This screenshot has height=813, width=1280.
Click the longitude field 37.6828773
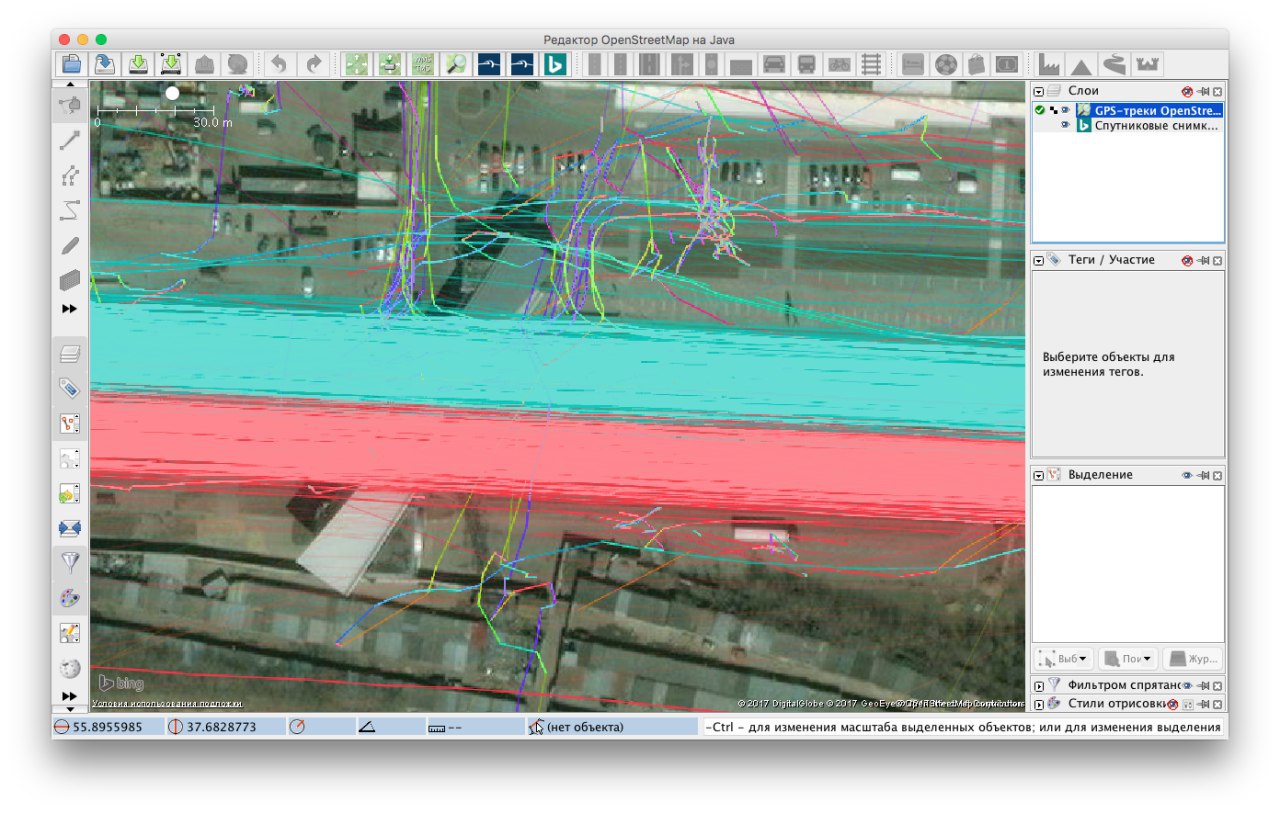(x=224, y=727)
